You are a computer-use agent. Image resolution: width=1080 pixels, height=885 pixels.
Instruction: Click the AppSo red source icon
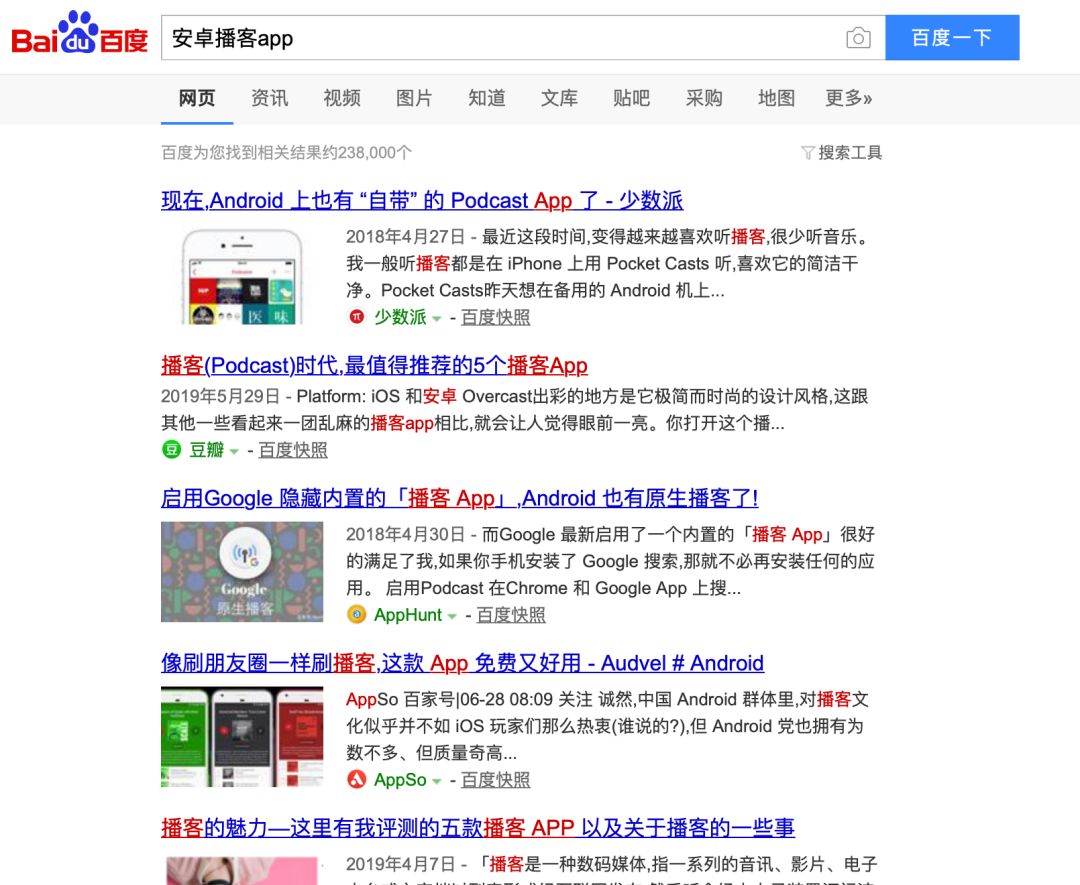click(356, 780)
